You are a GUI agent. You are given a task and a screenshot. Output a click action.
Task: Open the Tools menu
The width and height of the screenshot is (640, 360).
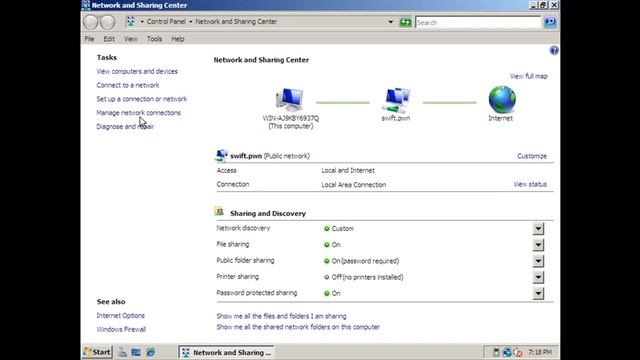154,39
